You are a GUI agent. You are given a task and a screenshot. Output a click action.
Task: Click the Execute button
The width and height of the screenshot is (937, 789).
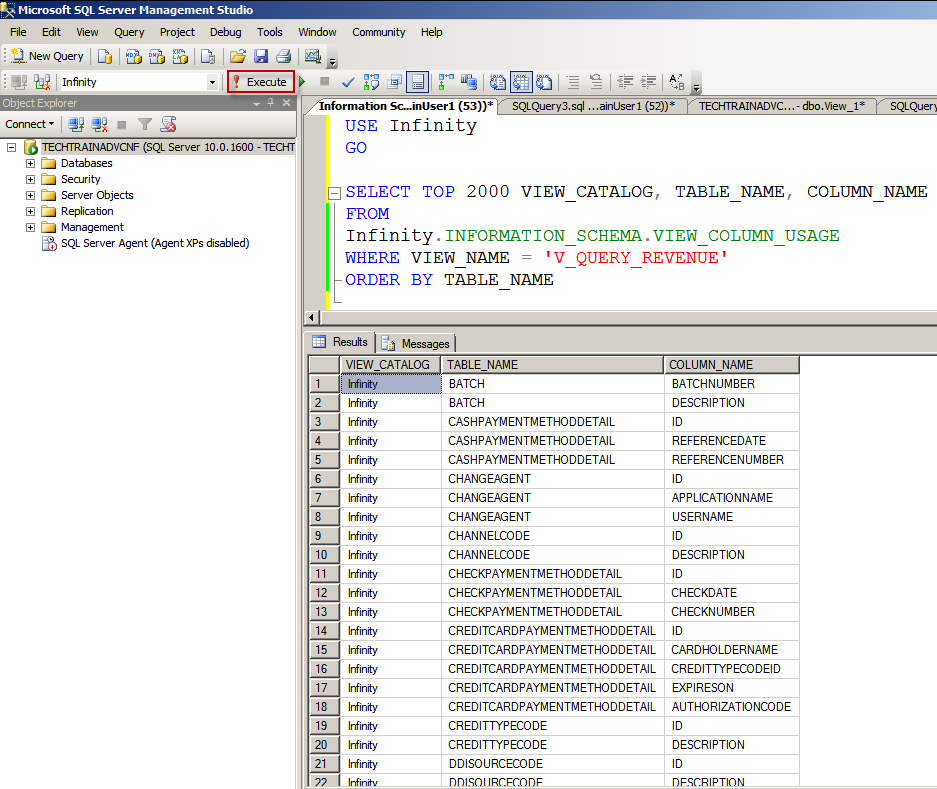point(261,82)
